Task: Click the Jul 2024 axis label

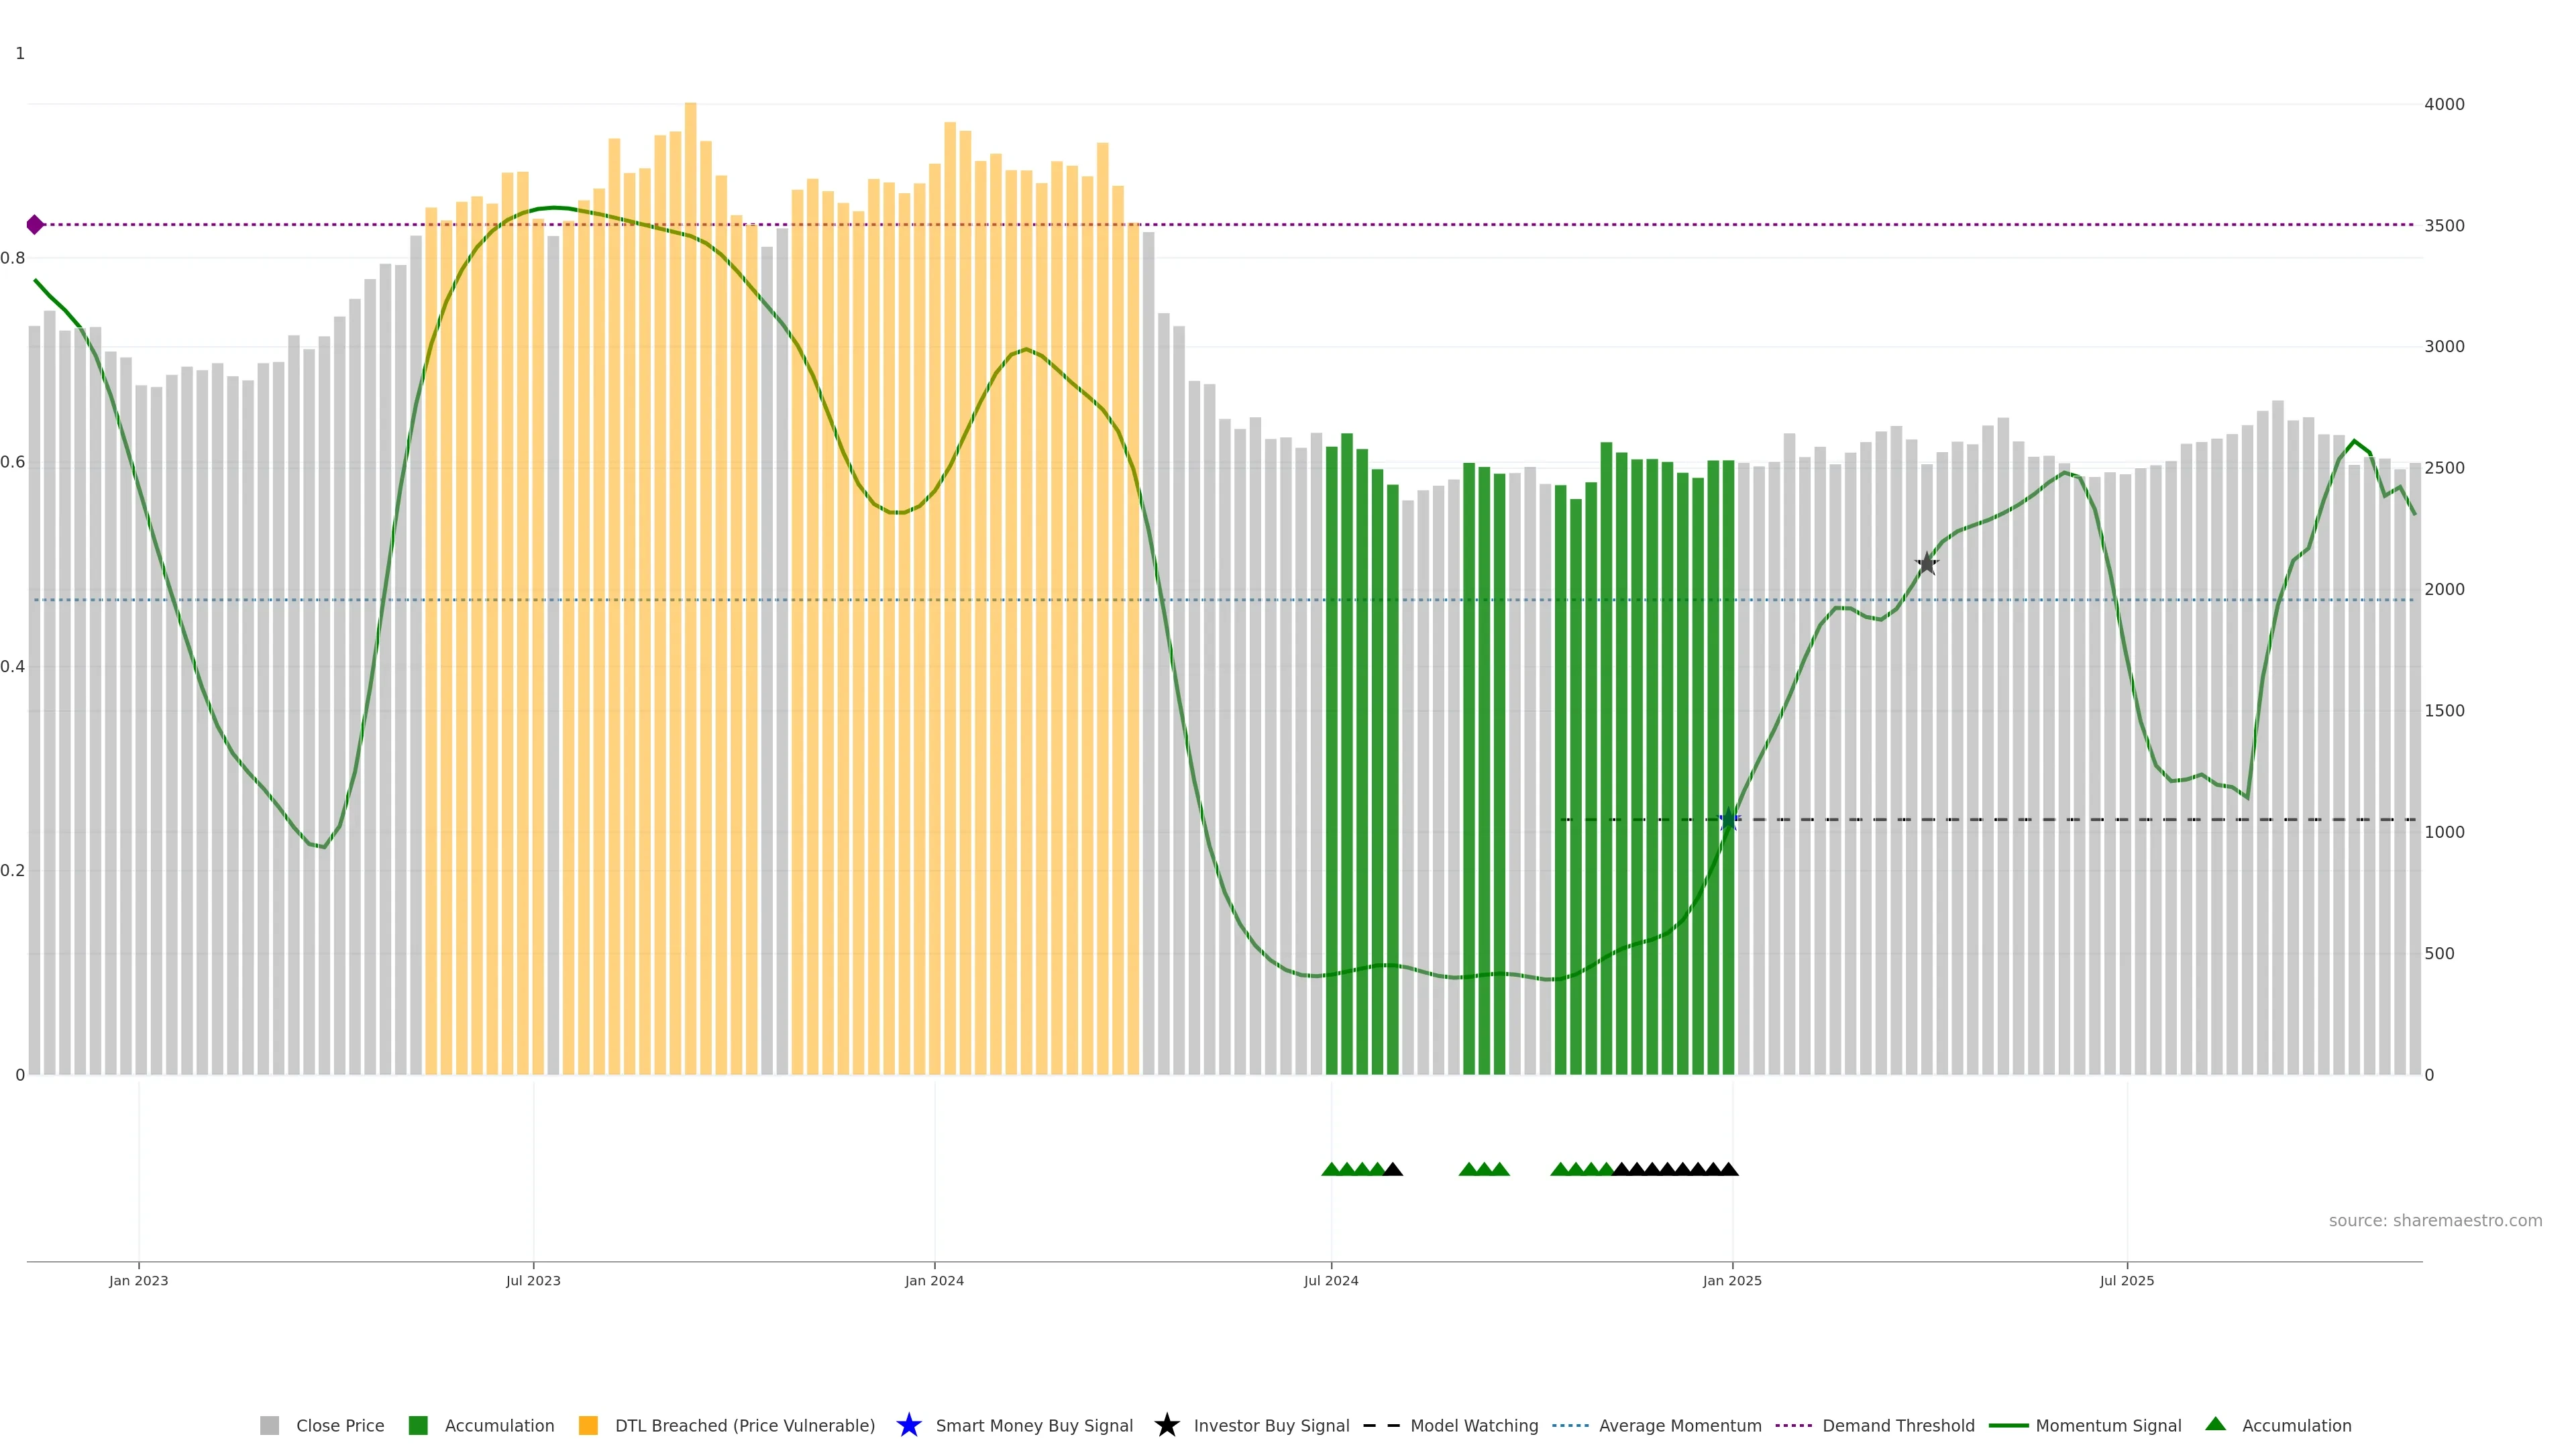Action: 1331,1280
